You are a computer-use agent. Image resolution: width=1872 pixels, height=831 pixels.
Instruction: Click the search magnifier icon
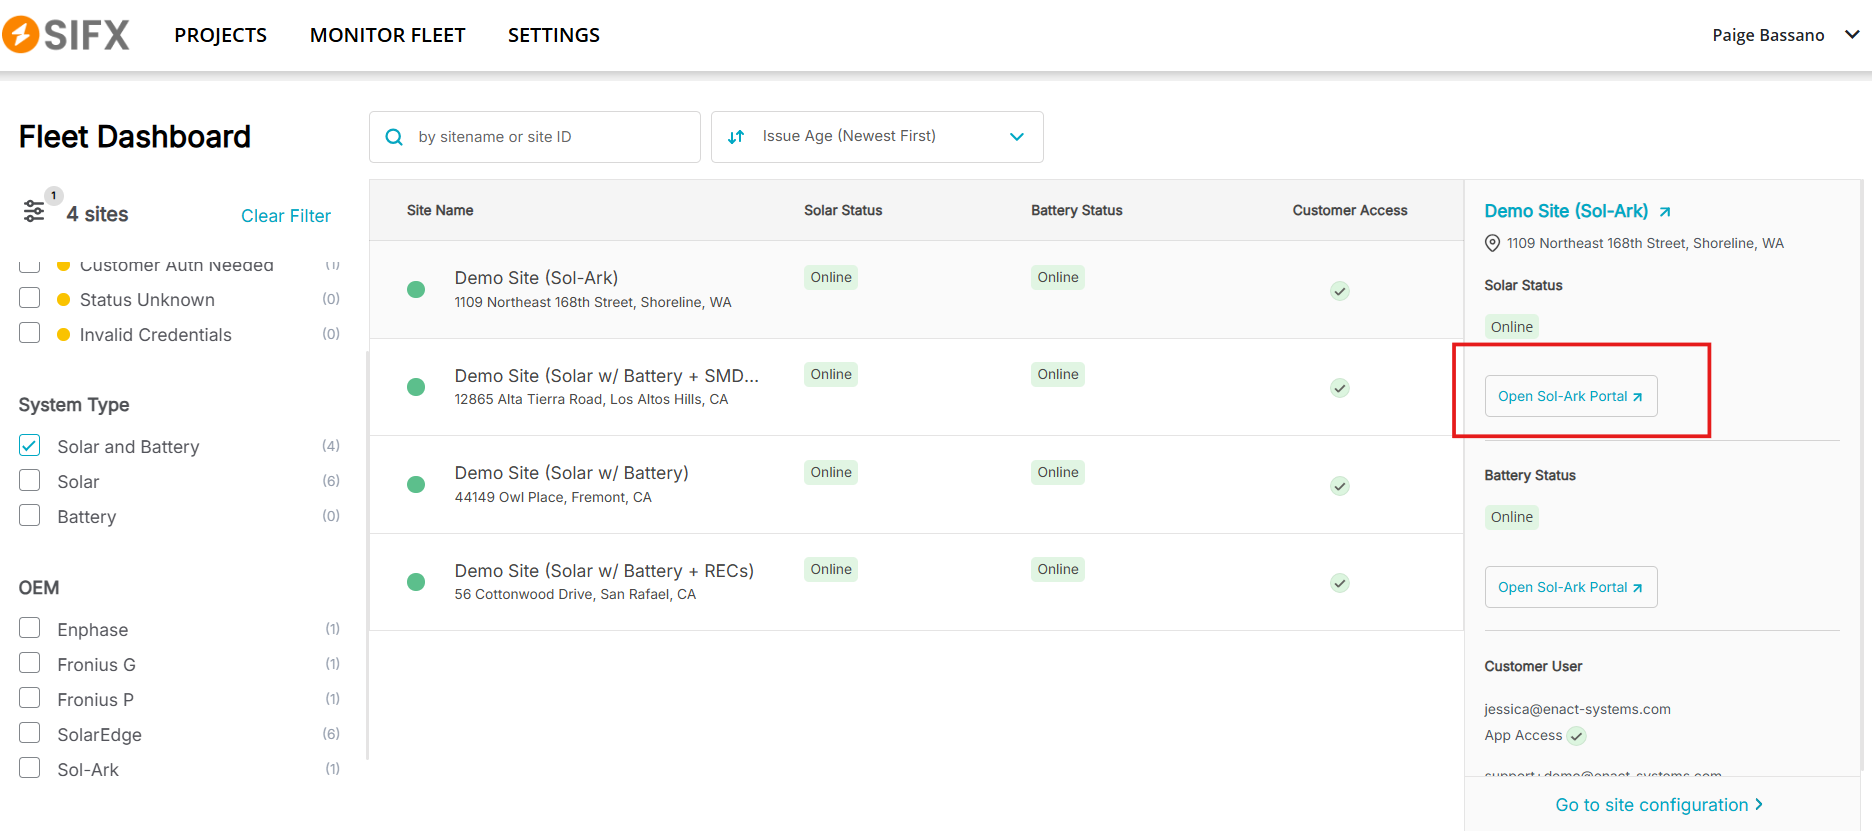[x=394, y=137]
